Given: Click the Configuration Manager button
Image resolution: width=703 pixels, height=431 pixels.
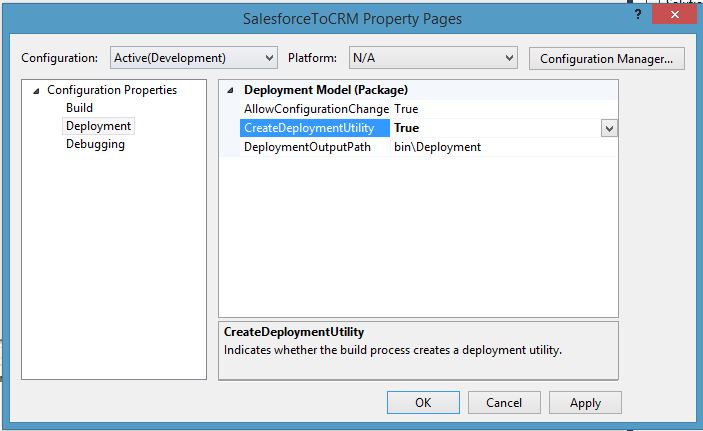Looking at the screenshot, I should point(606,58).
